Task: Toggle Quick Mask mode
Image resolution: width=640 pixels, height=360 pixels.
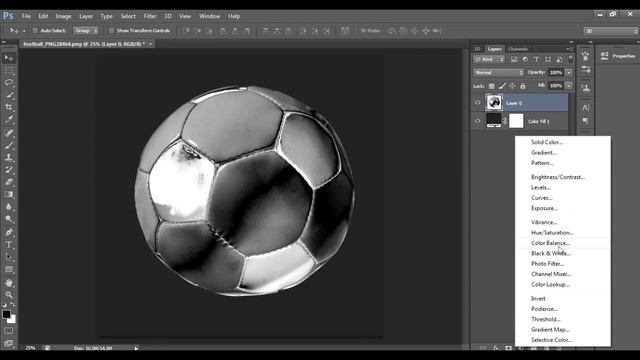Action: point(9,331)
